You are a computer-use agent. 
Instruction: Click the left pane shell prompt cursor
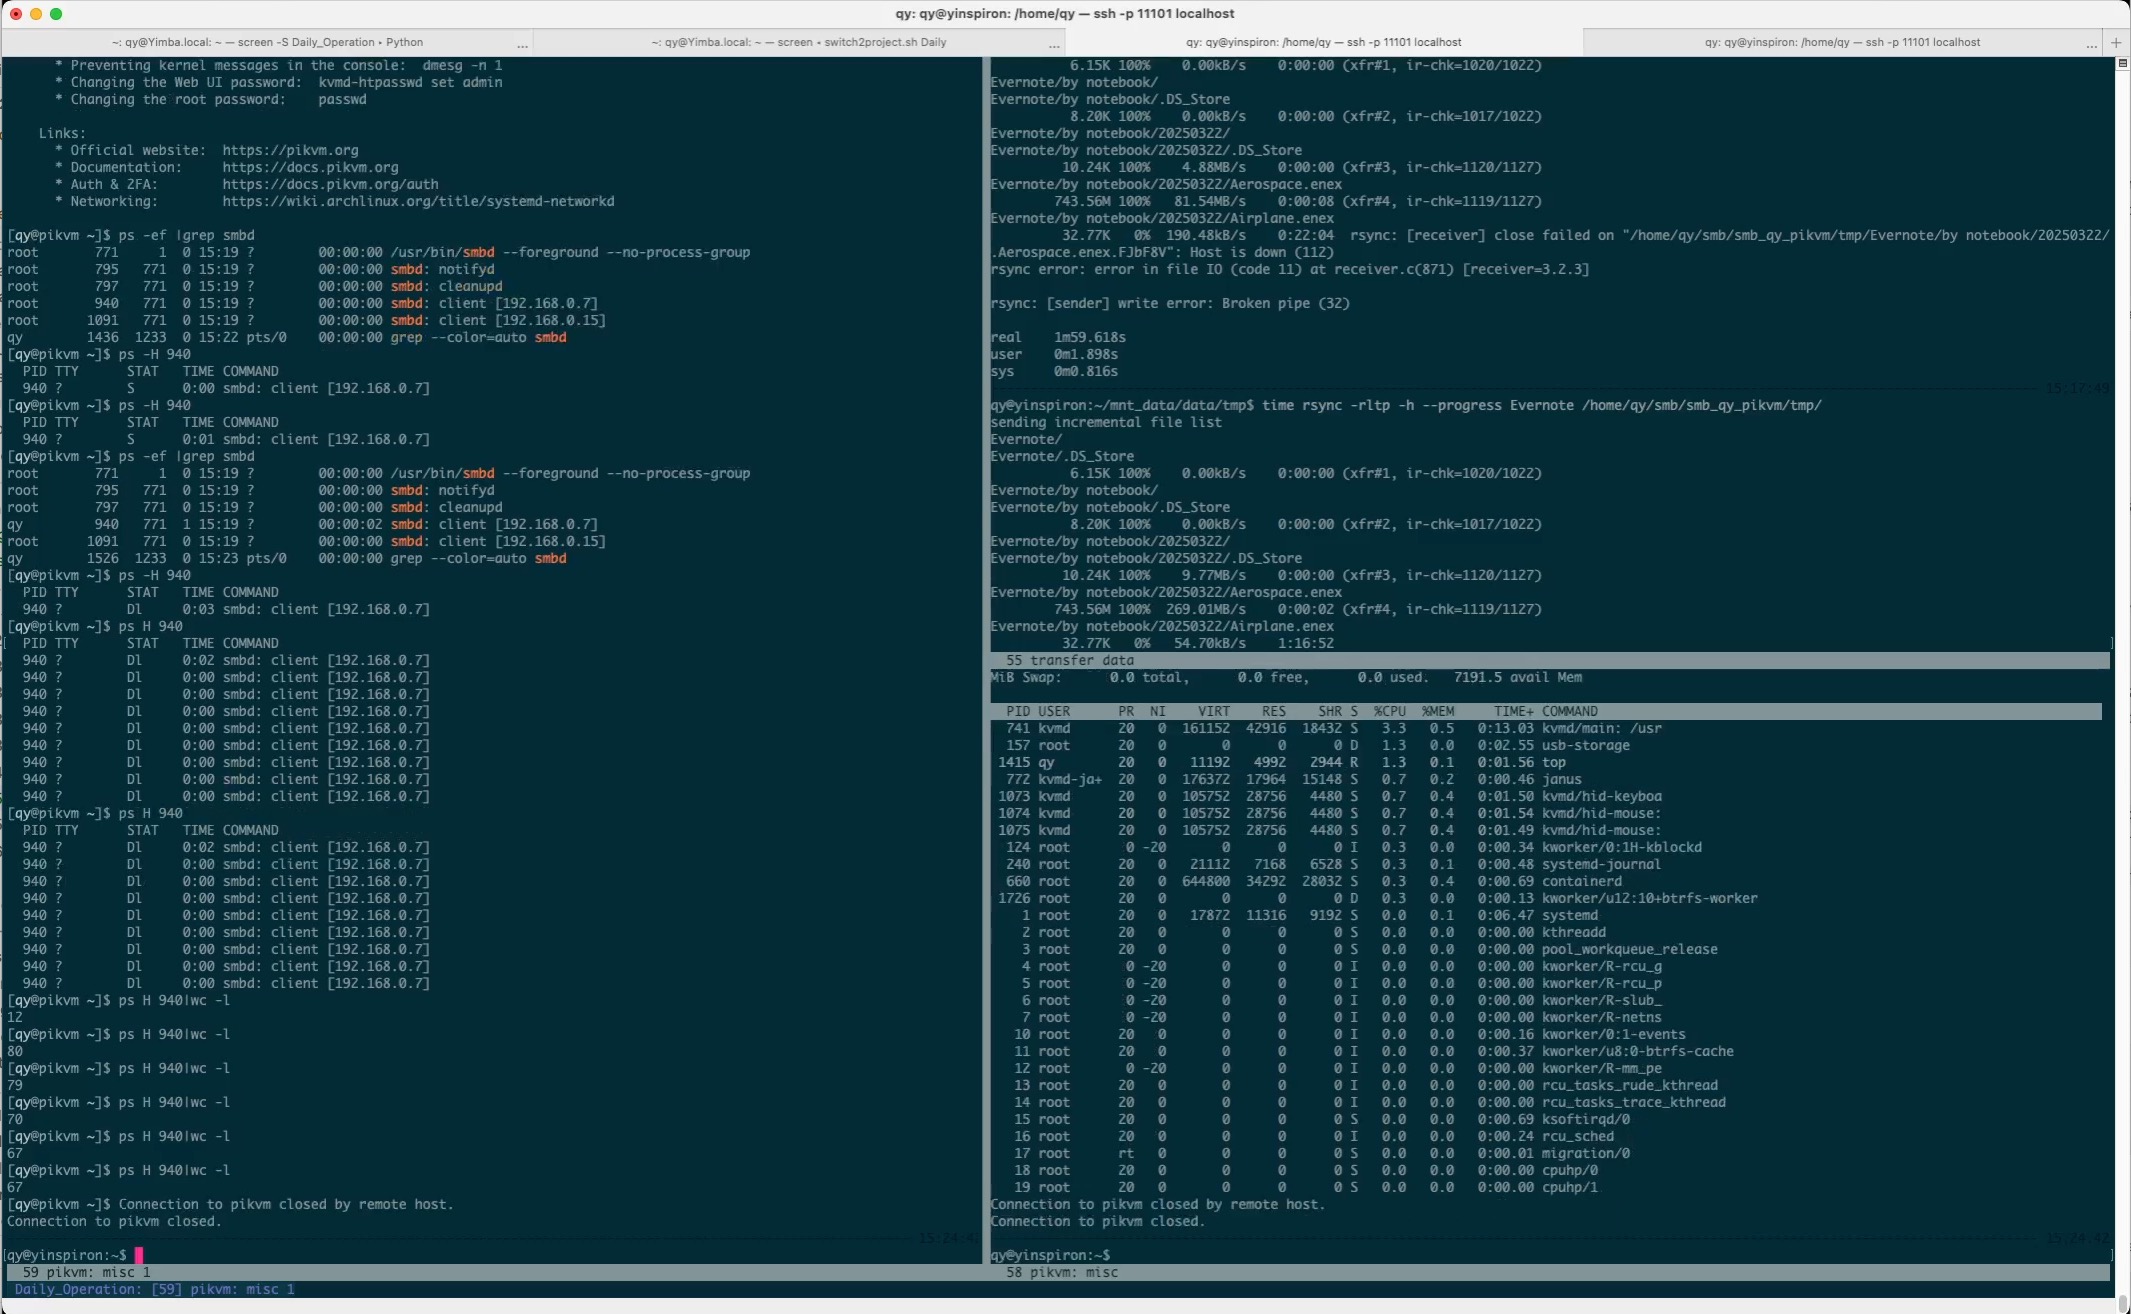[x=139, y=1255]
